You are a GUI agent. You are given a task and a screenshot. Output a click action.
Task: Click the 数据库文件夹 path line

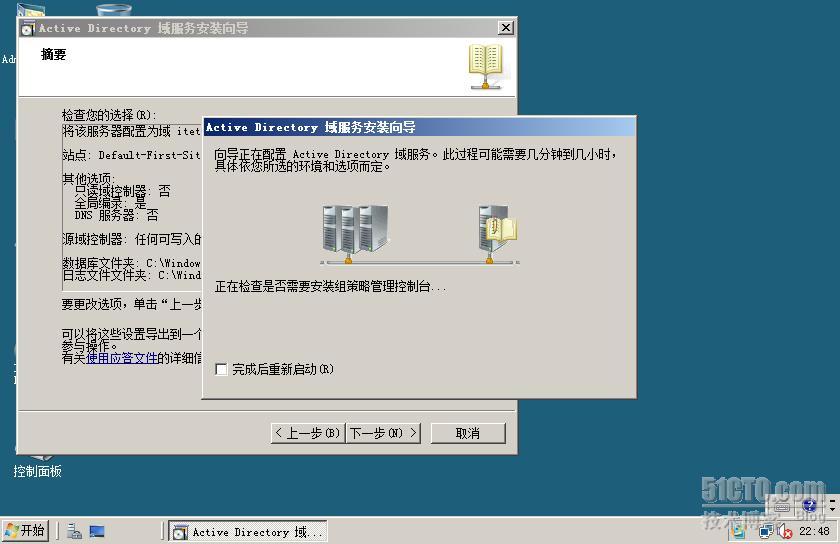pyautogui.click(x=131, y=263)
